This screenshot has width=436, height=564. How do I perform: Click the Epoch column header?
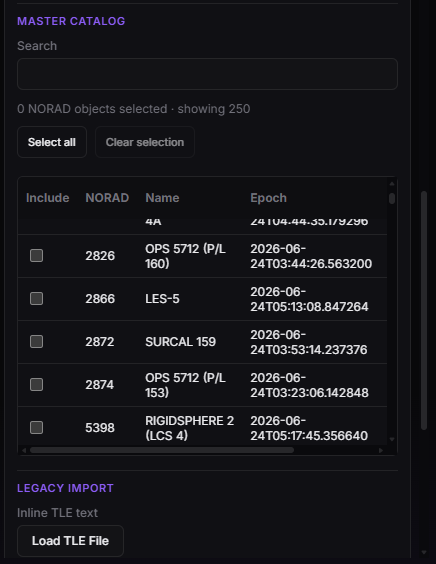(268, 198)
